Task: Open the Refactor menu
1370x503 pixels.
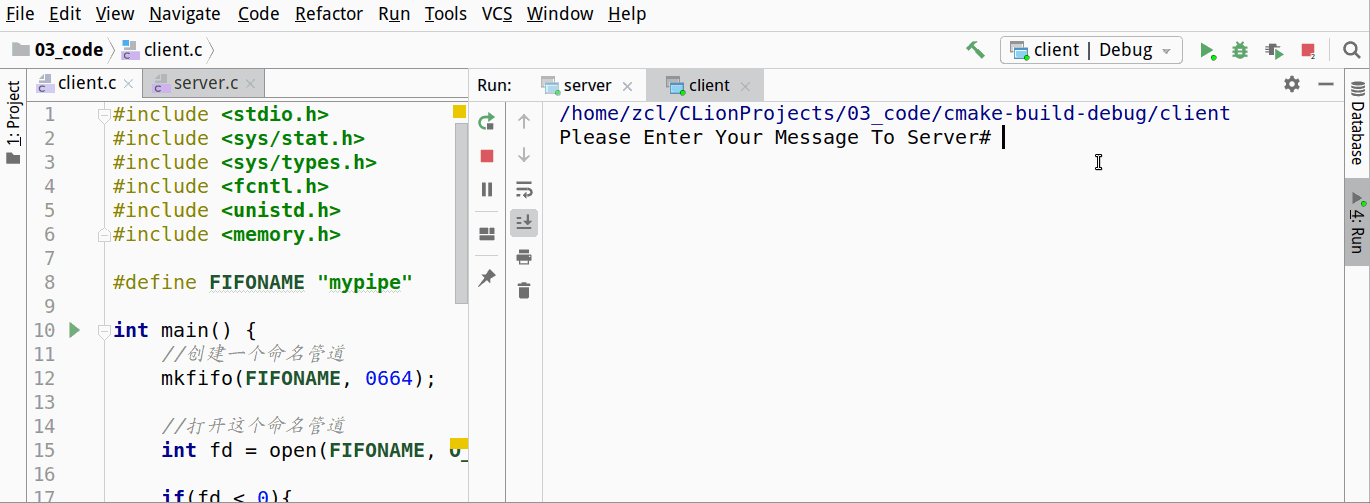Action: click(x=329, y=14)
